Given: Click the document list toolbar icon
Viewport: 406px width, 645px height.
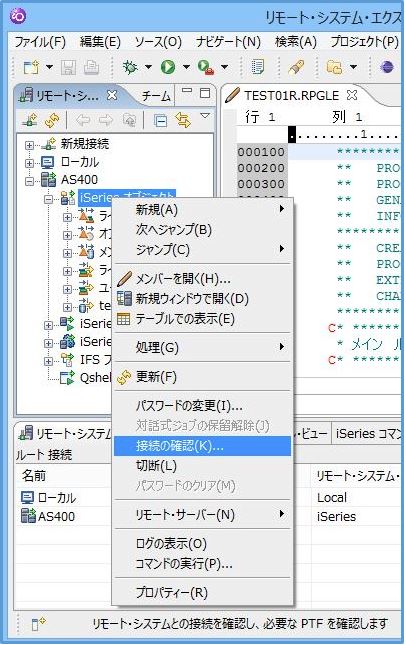Looking at the screenshot, I should pos(258,67).
